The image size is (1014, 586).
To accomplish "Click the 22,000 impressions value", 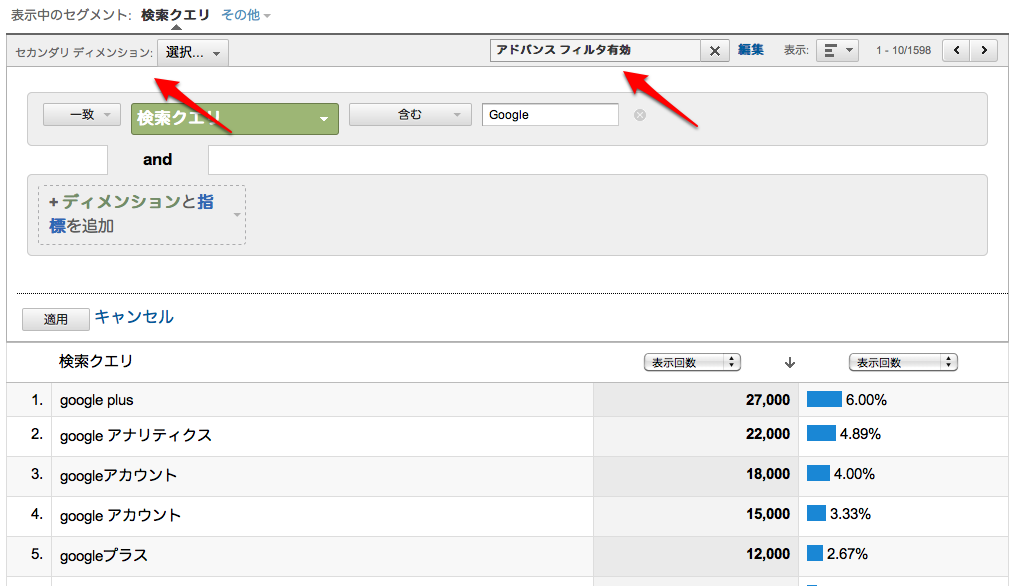I will coord(768,434).
